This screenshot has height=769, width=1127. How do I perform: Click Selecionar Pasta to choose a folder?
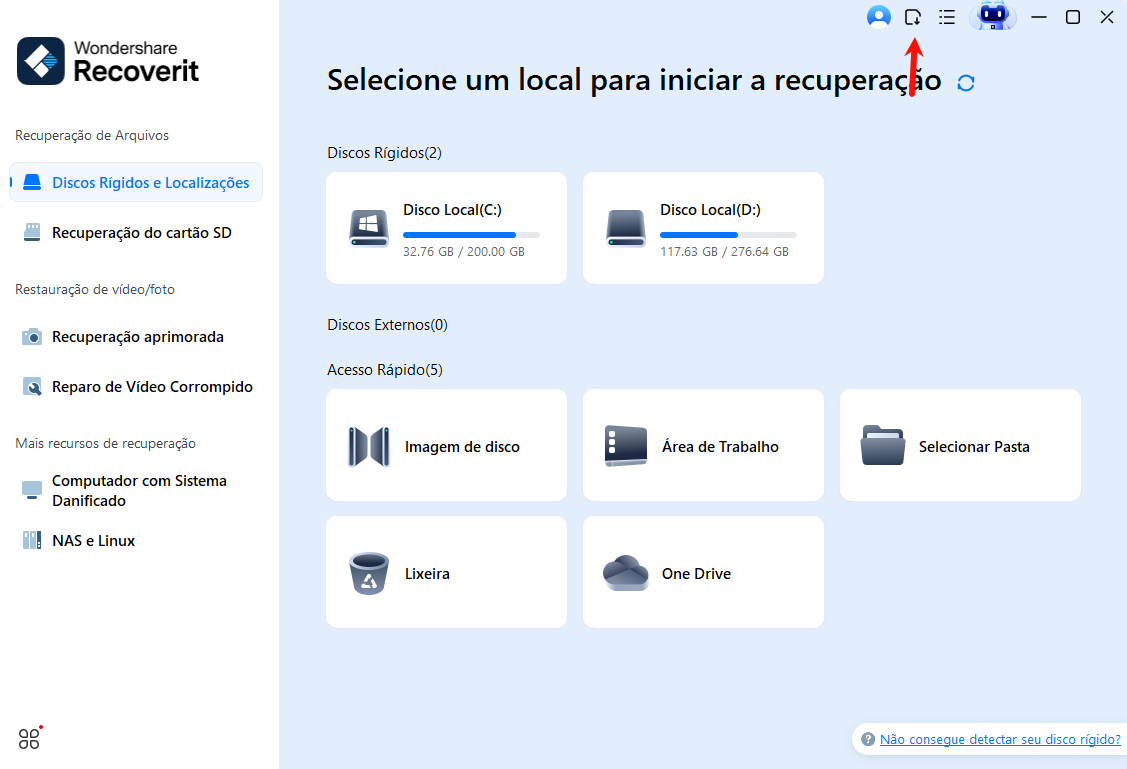pos(960,446)
